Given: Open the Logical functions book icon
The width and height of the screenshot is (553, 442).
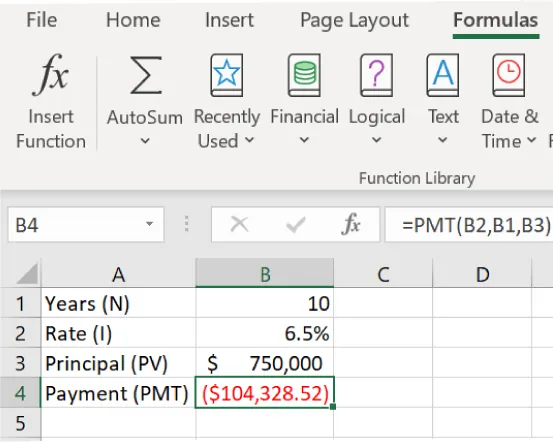Looking at the screenshot, I should point(376,75).
